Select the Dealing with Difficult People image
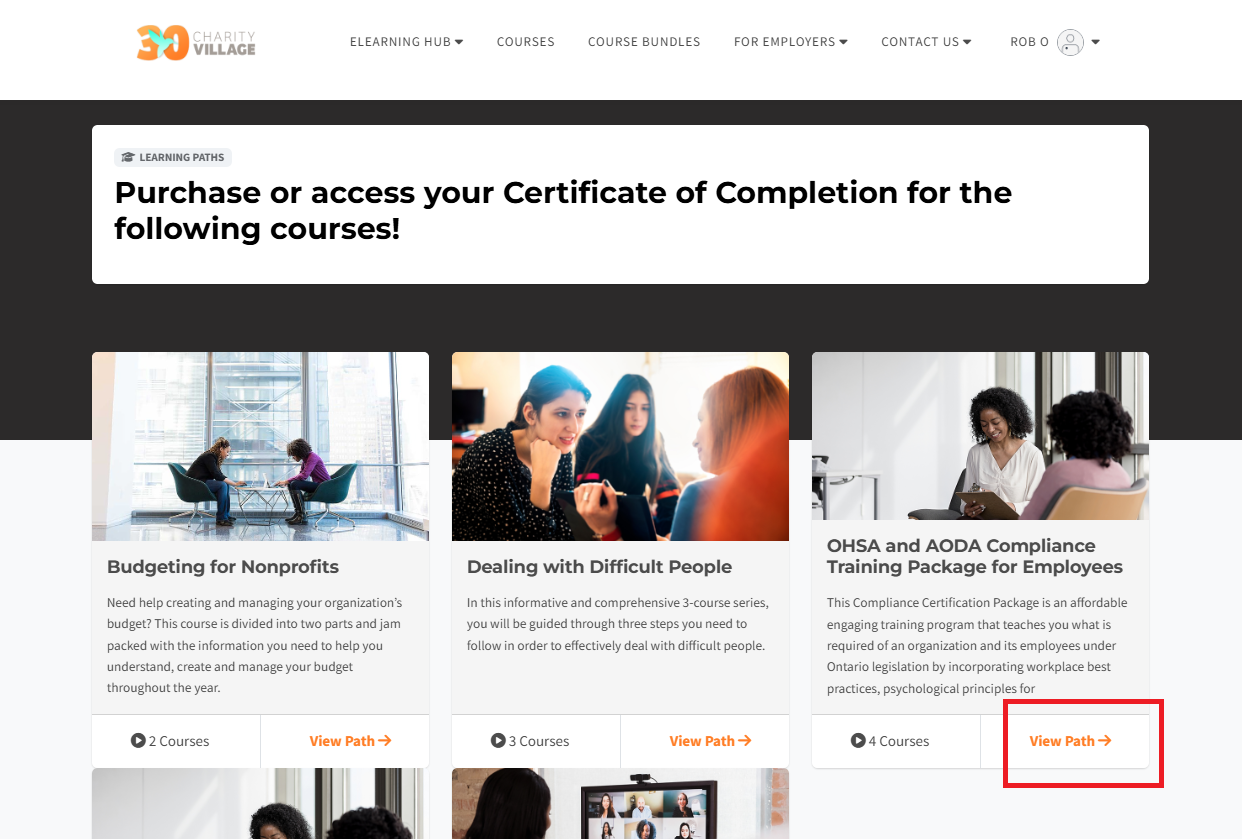The width and height of the screenshot is (1242, 839). [x=620, y=446]
